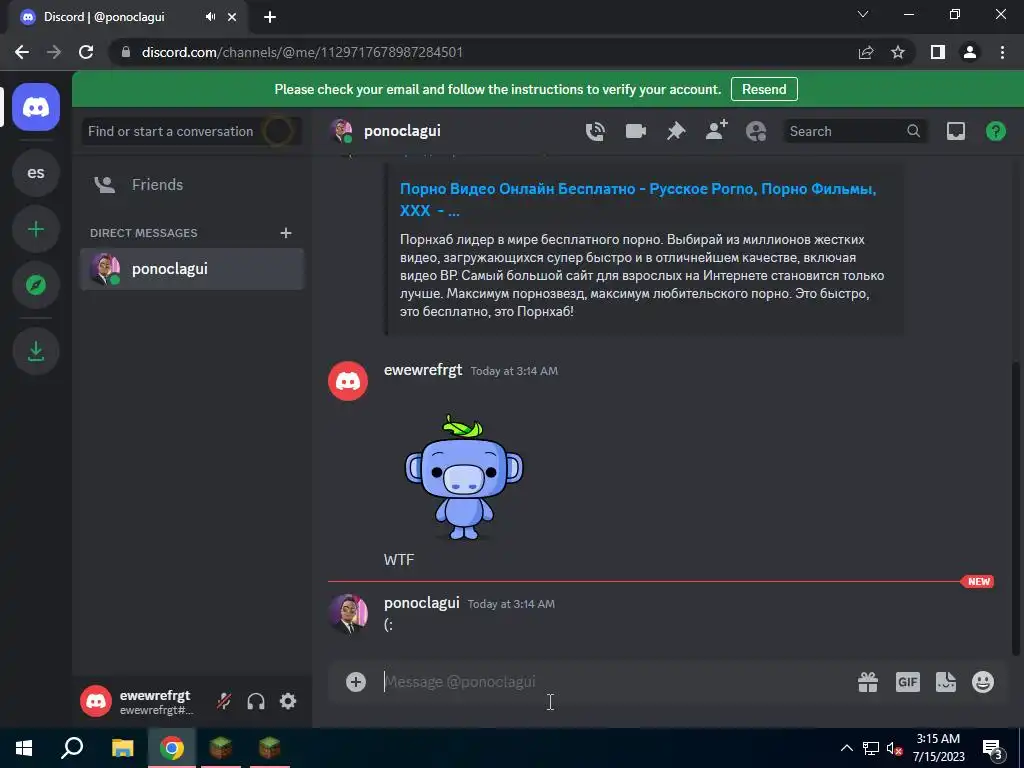Create a new DM with plus
The image size is (1024, 768).
[285, 233]
